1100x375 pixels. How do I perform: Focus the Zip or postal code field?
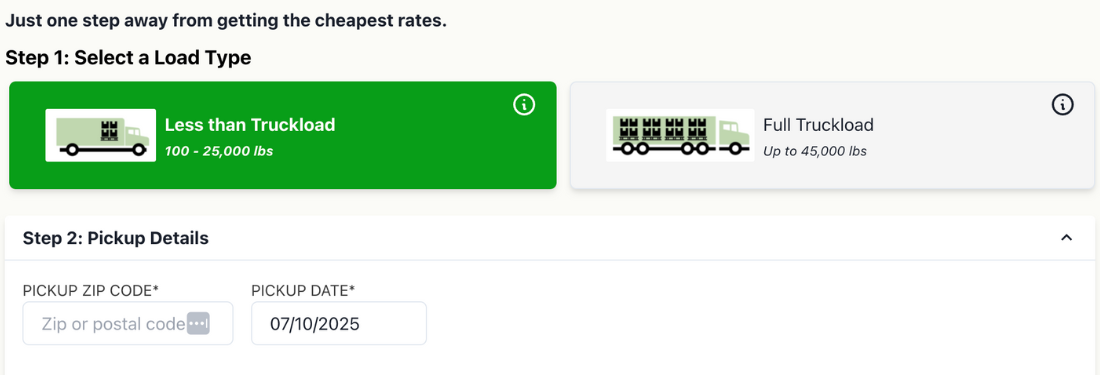pyautogui.click(x=128, y=324)
